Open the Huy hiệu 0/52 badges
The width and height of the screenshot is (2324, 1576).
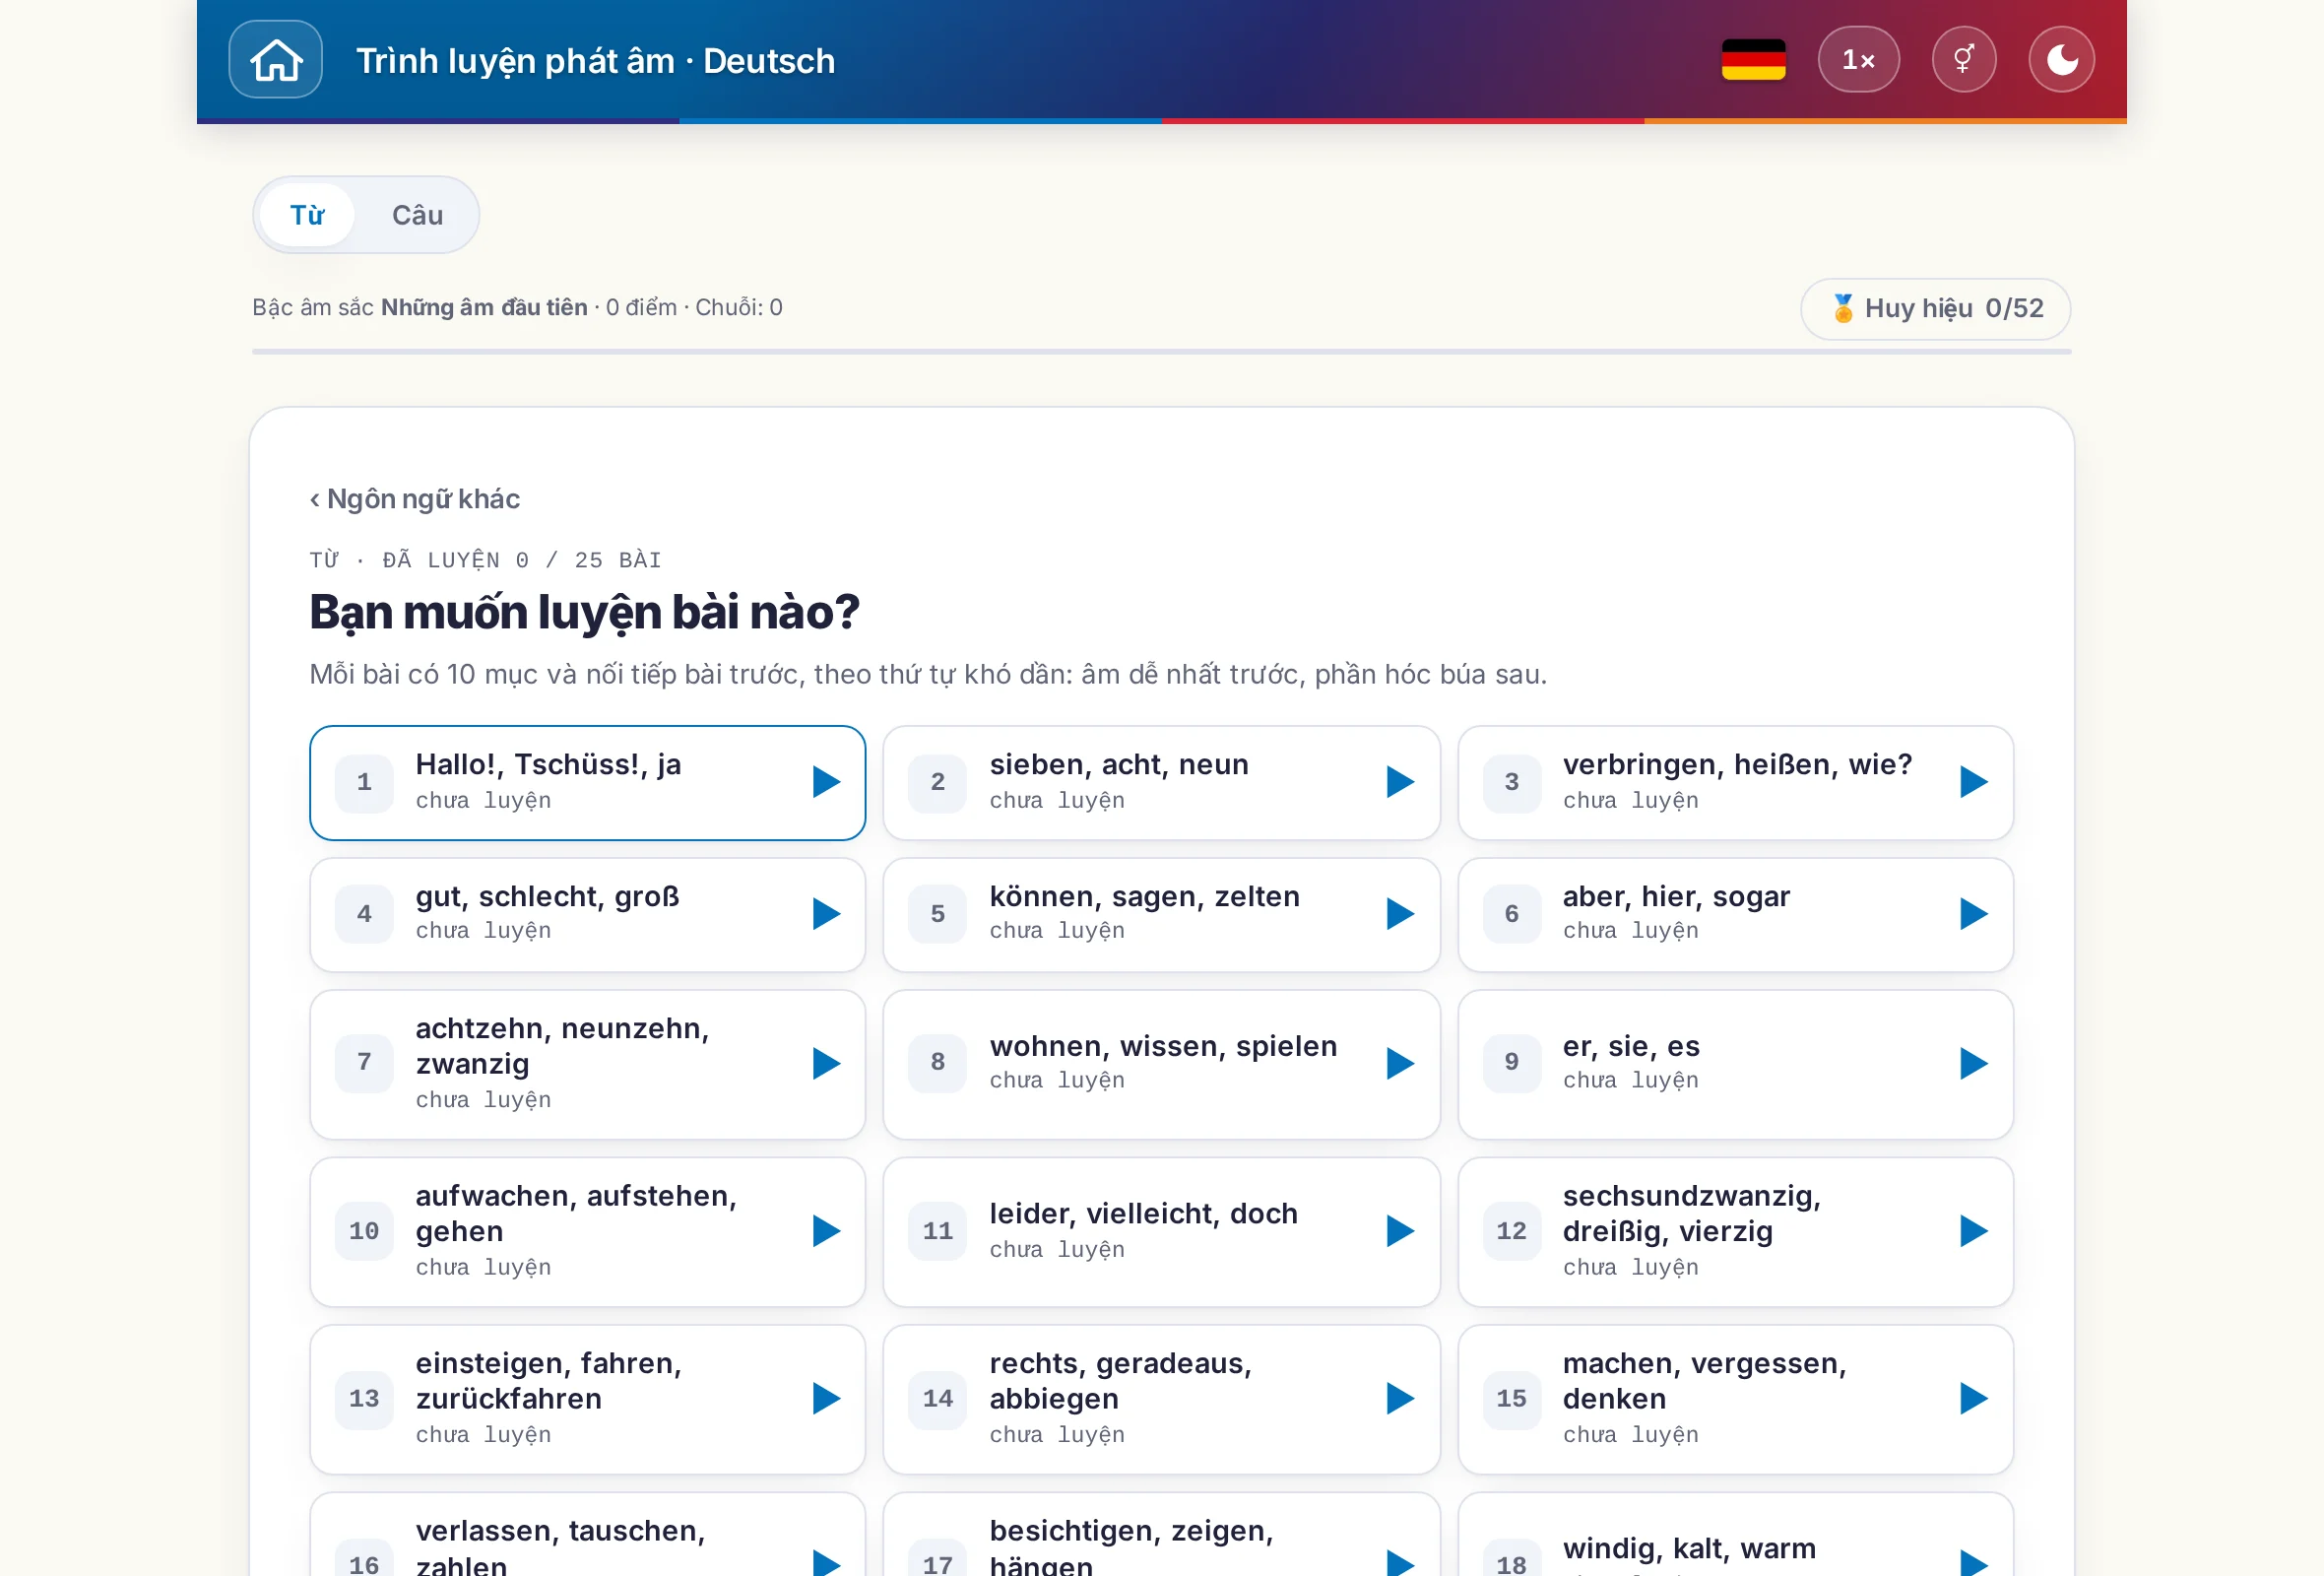(1935, 308)
